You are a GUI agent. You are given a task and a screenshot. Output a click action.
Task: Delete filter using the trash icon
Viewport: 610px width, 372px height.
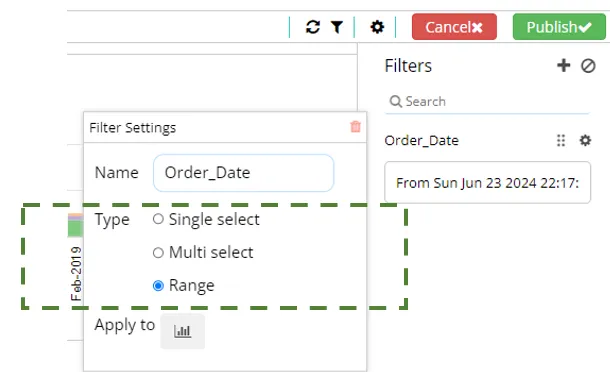pyautogui.click(x=355, y=126)
